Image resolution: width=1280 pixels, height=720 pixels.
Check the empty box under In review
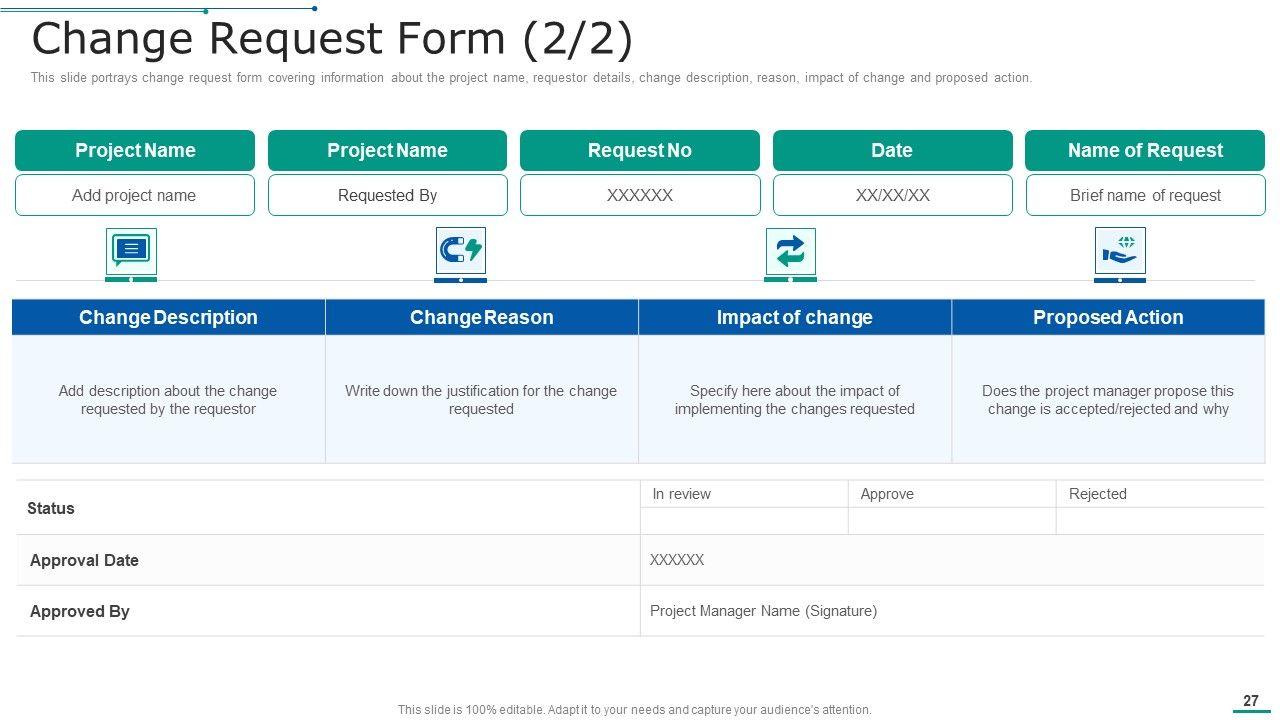743,521
